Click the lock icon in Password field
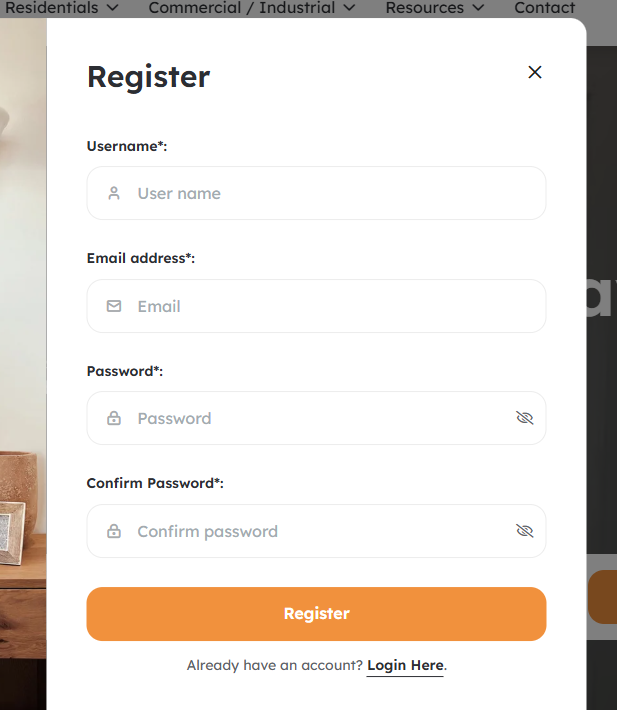617x710 pixels. [x=114, y=418]
